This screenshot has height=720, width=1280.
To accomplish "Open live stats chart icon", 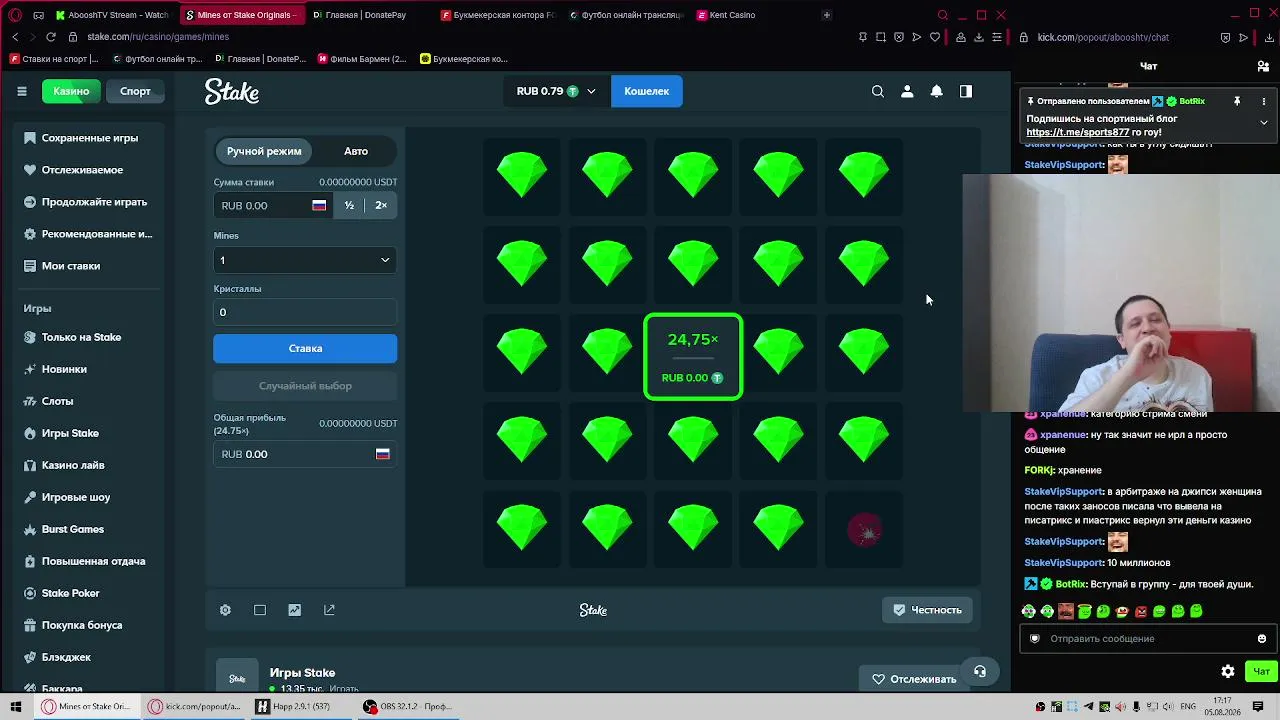I will click(x=294, y=610).
